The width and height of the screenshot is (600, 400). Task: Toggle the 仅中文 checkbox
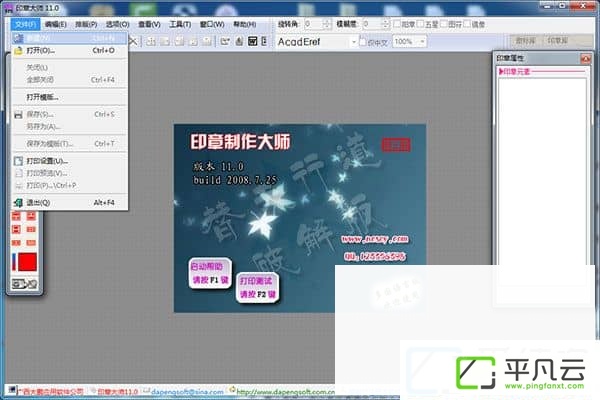point(363,42)
